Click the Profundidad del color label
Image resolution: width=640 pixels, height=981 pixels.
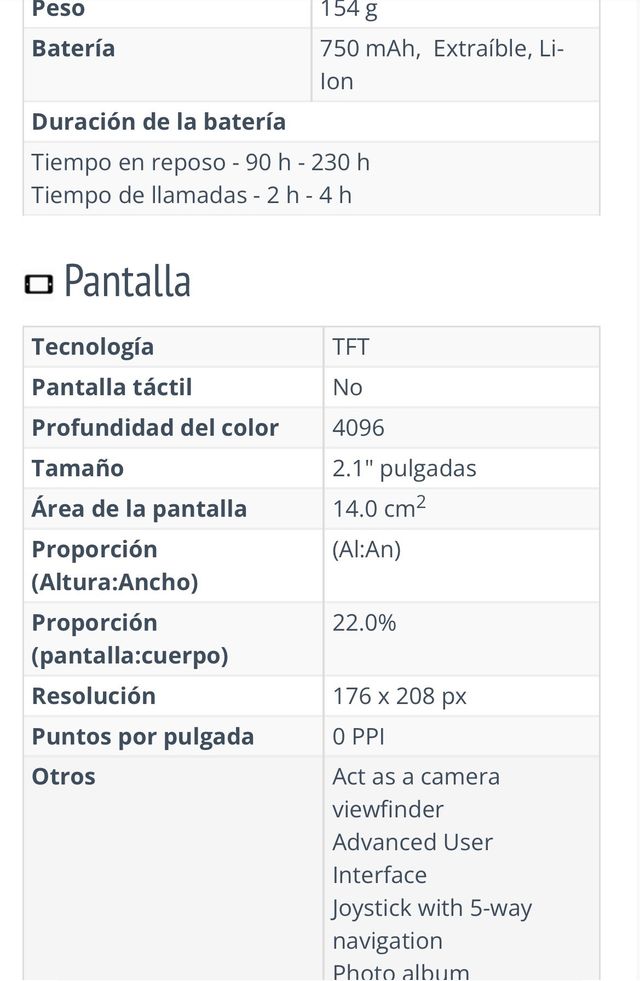(x=155, y=428)
